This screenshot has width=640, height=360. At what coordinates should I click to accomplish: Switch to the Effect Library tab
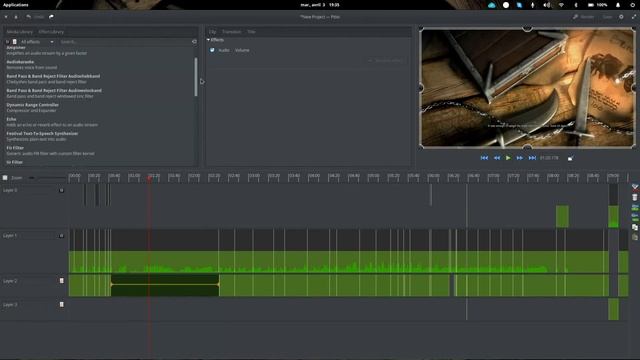(x=51, y=32)
